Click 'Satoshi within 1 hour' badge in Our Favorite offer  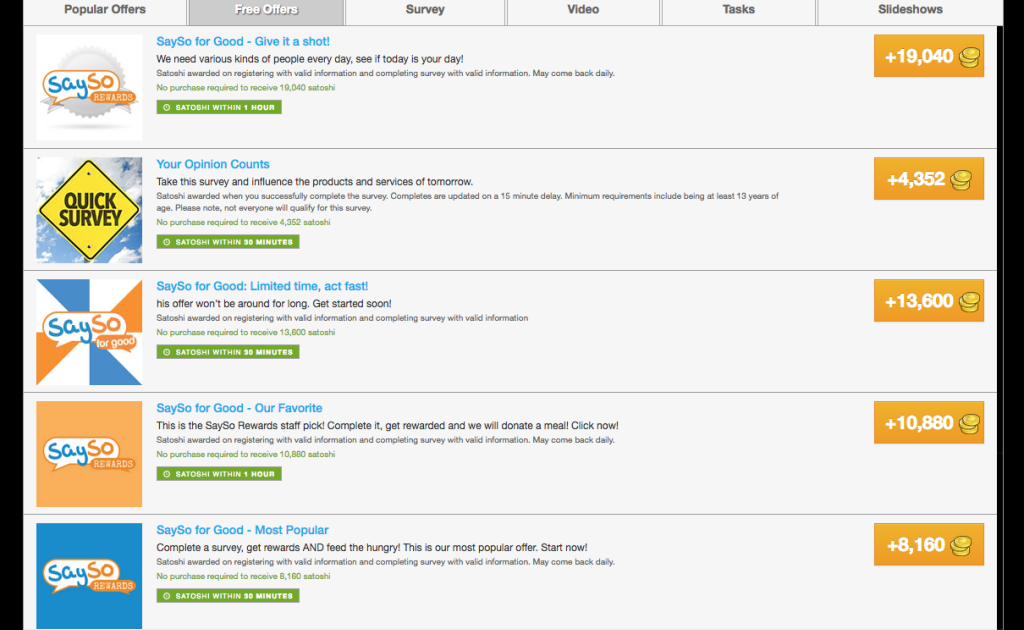tap(219, 474)
